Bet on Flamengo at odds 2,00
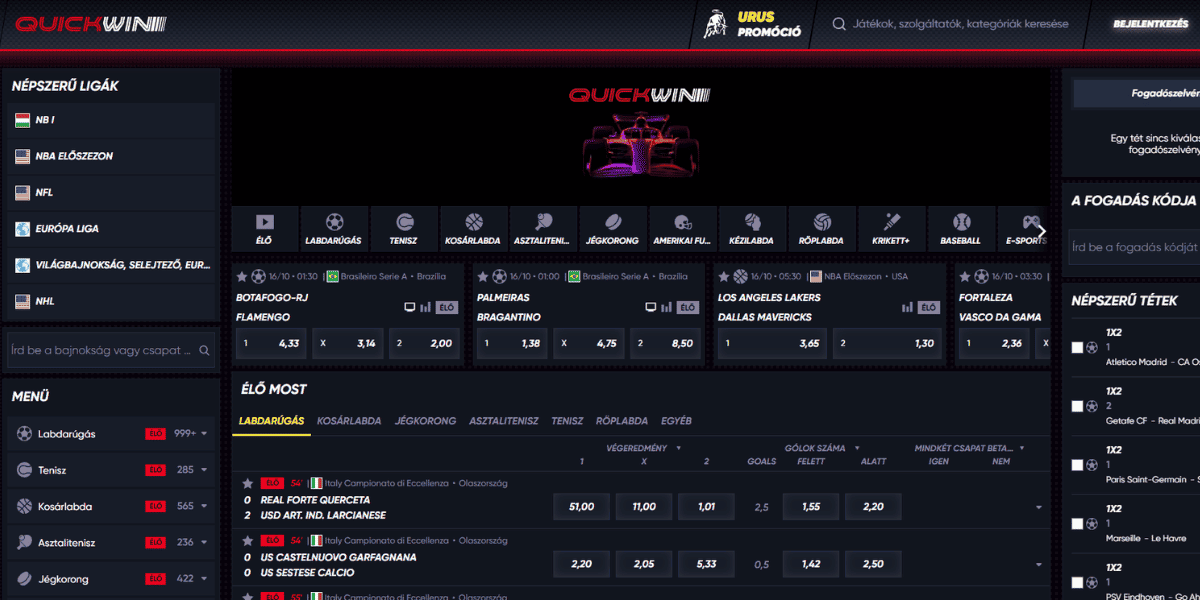The image size is (1200, 600). coord(424,343)
